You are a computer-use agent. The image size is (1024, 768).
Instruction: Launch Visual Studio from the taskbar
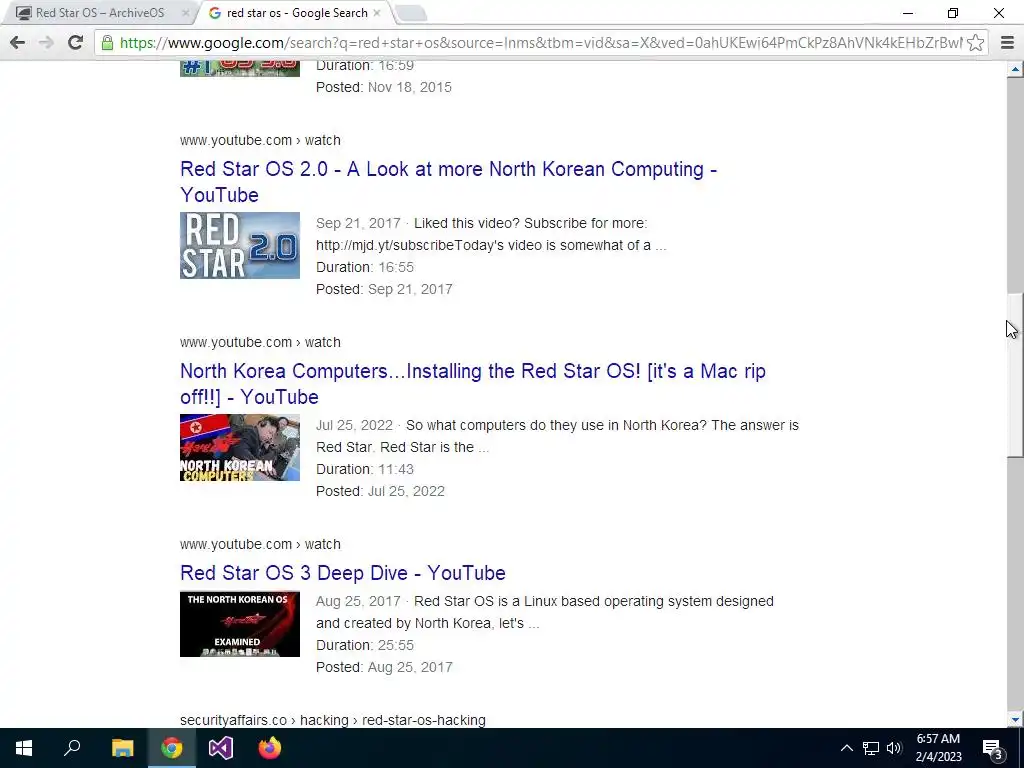click(x=221, y=748)
